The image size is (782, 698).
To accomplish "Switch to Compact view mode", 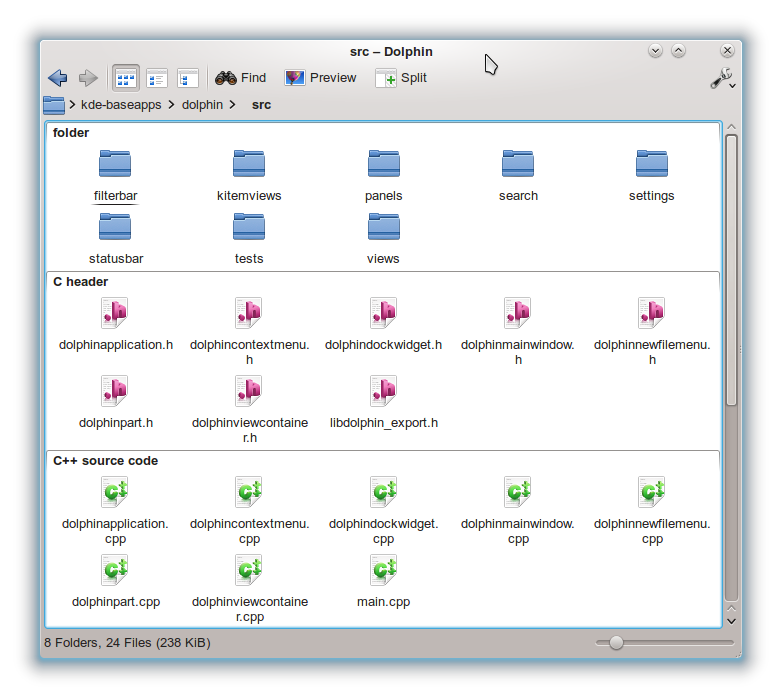I will [x=157, y=78].
